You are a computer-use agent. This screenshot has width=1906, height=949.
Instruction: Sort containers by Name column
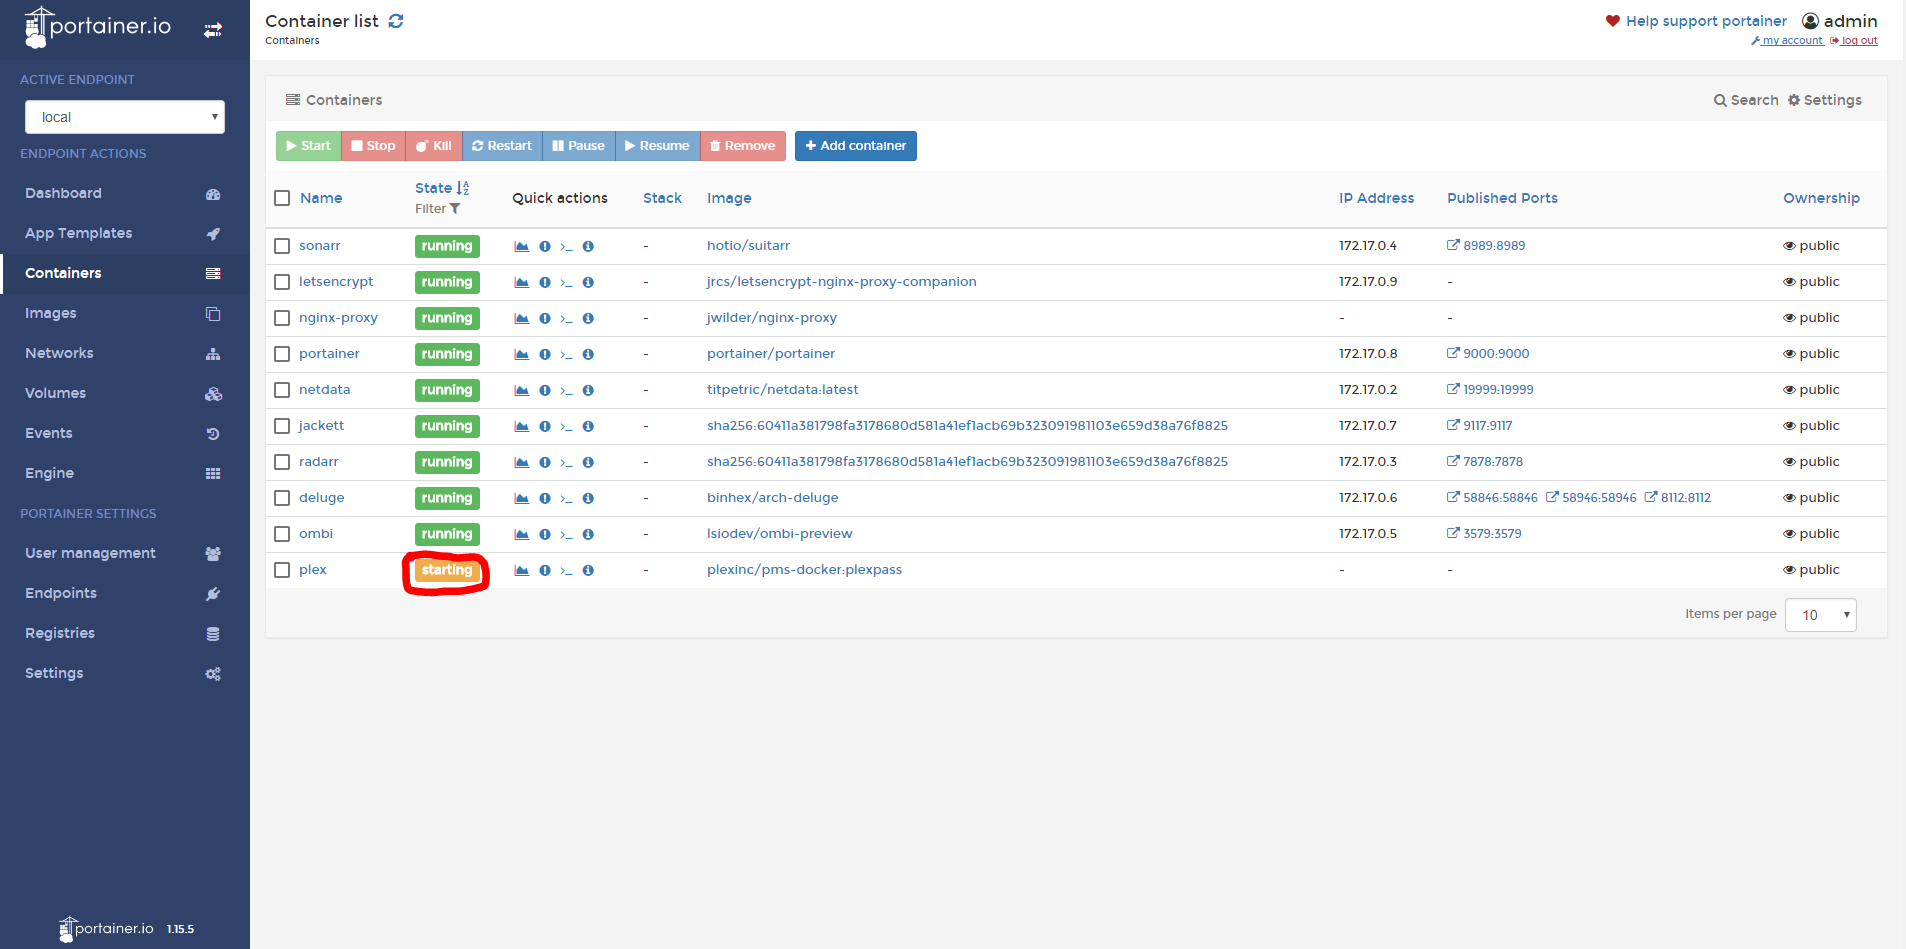[x=321, y=198]
